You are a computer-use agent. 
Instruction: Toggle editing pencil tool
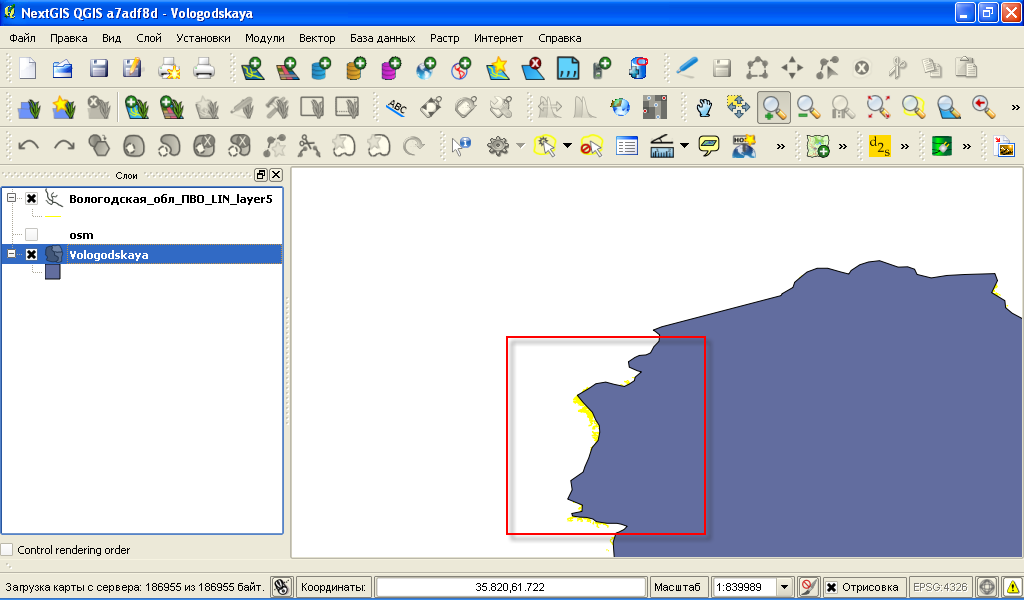point(686,68)
